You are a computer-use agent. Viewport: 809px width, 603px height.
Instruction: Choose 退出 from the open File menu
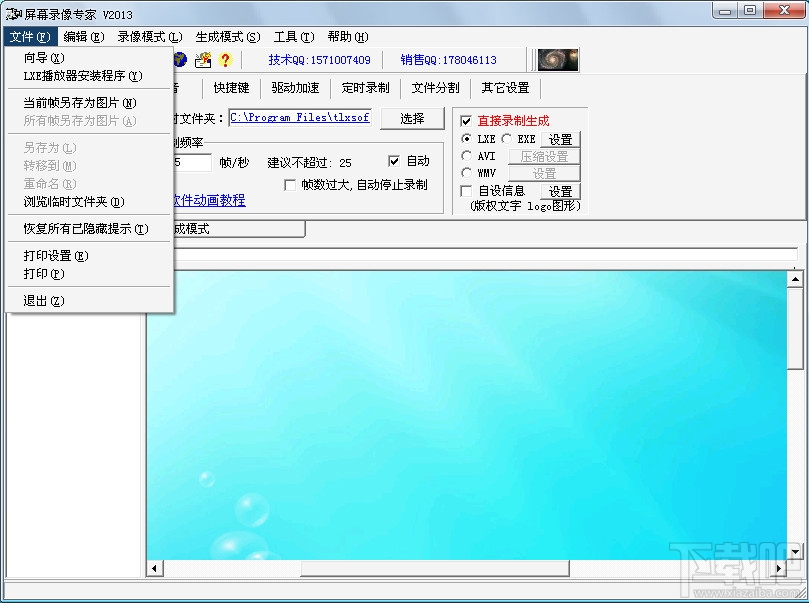click(42, 300)
